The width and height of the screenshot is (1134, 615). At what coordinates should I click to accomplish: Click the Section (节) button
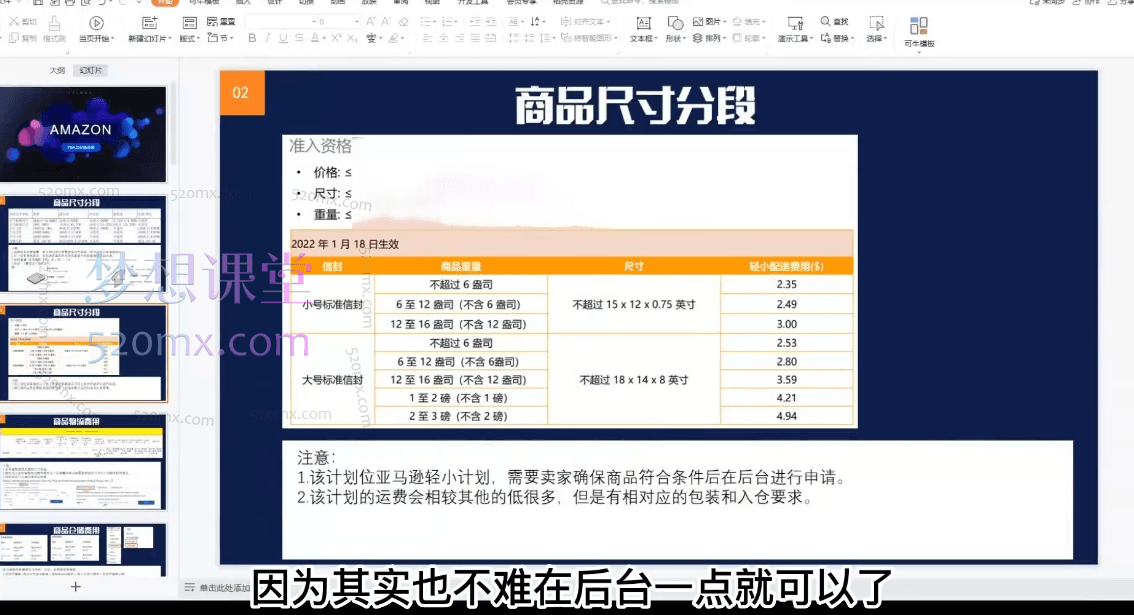pos(218,37)
